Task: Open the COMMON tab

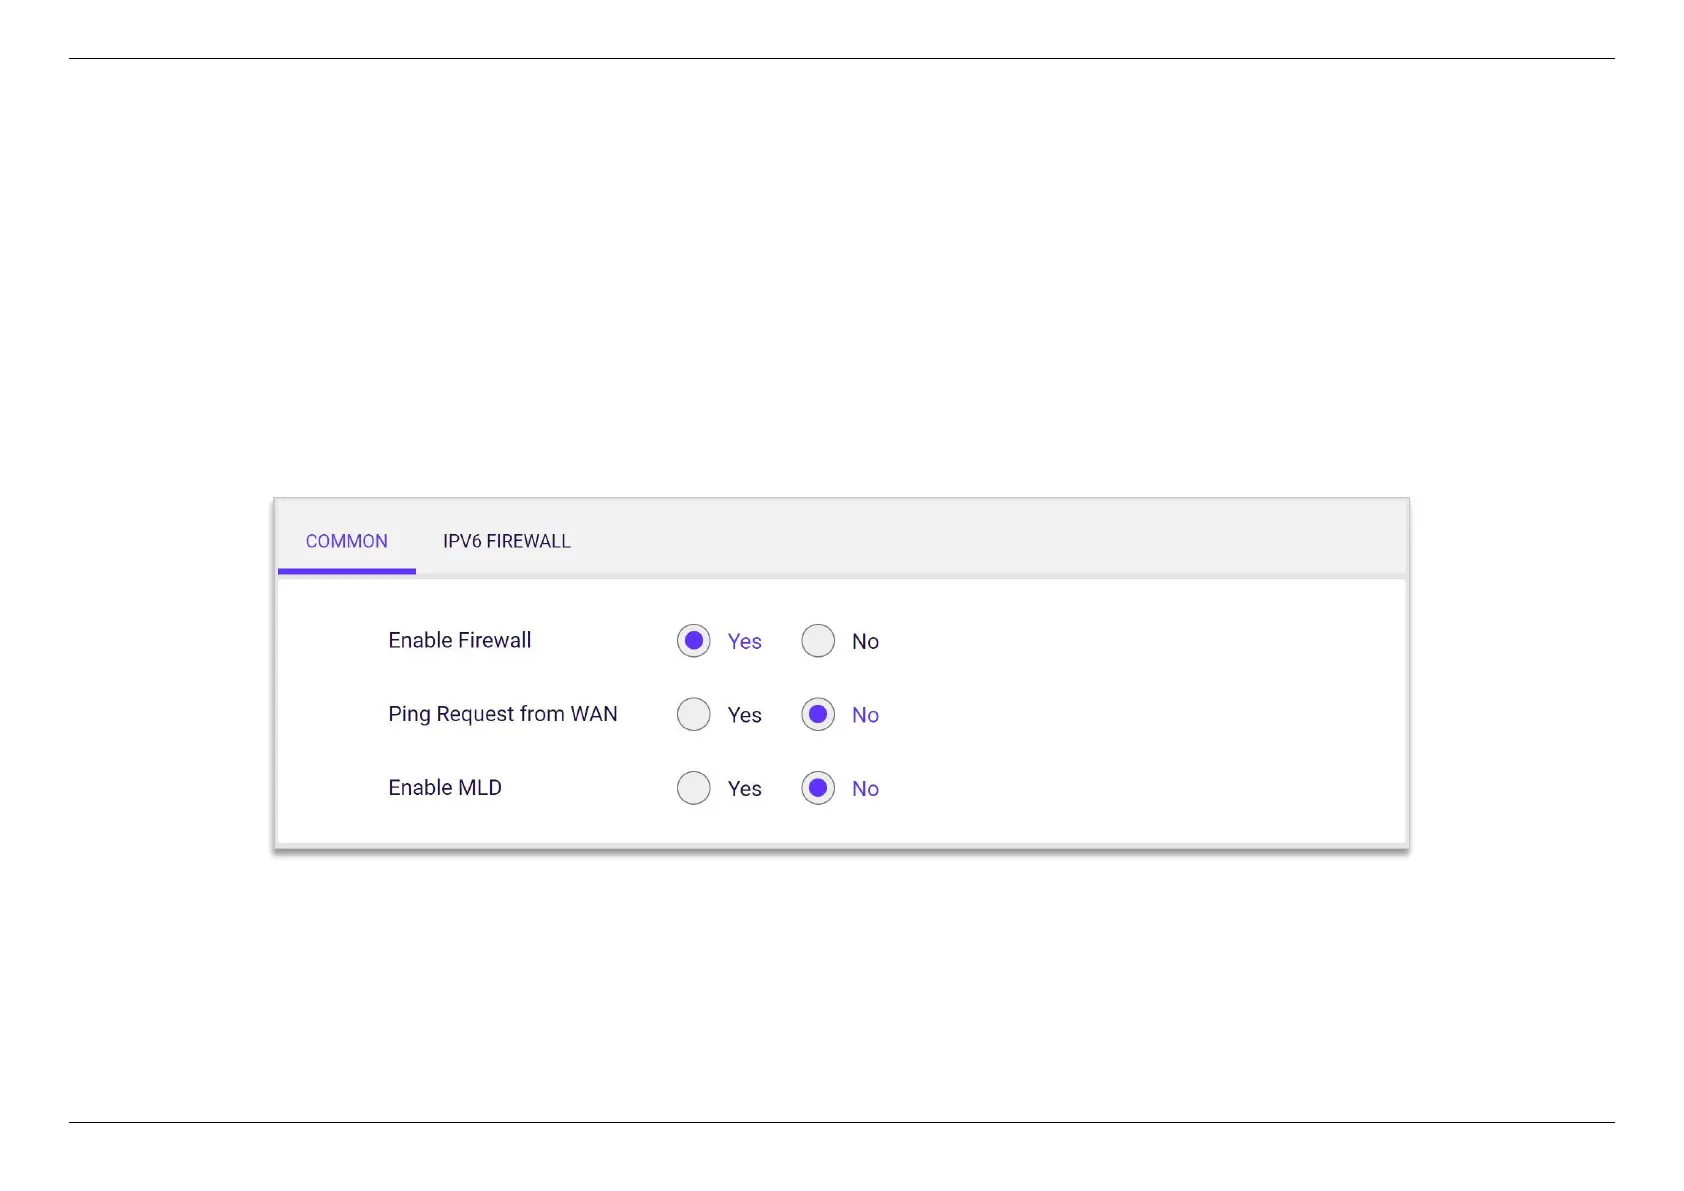Action: coord(346,541)
